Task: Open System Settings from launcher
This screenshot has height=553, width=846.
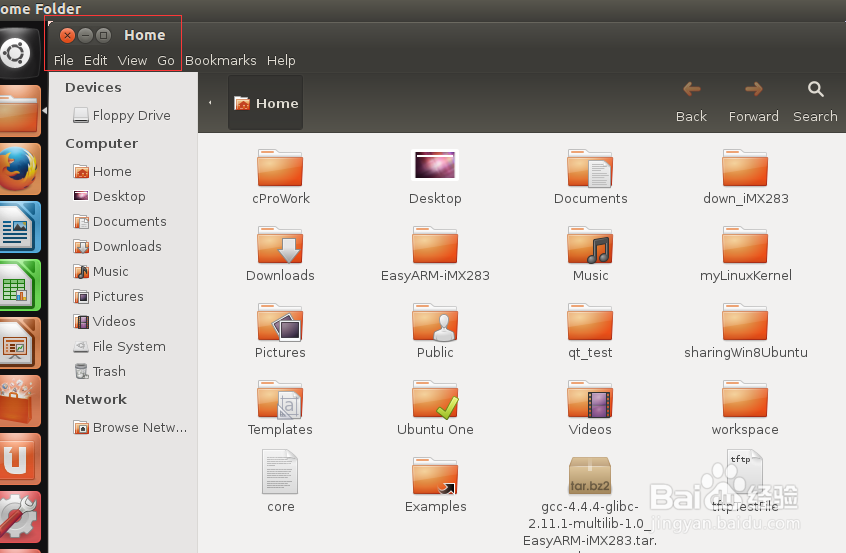Action: click(19, 517)
